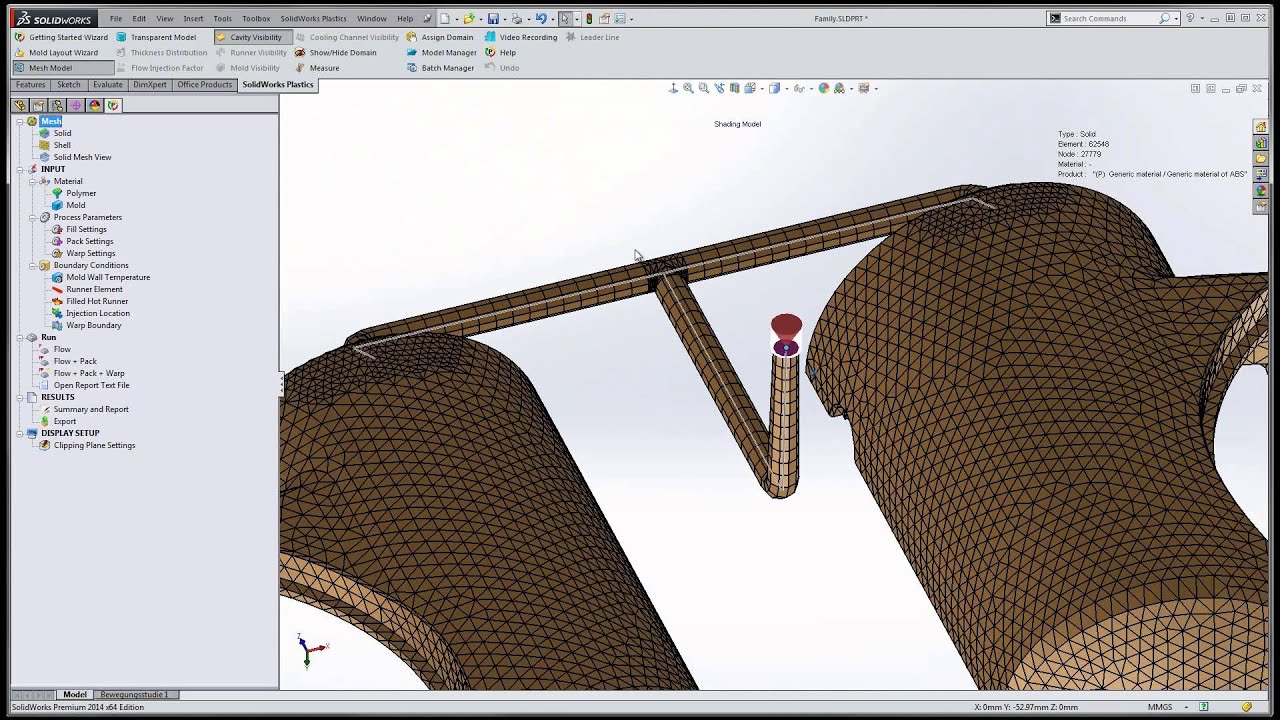Collapse the Mesh tree node

[x=19, y=121]
